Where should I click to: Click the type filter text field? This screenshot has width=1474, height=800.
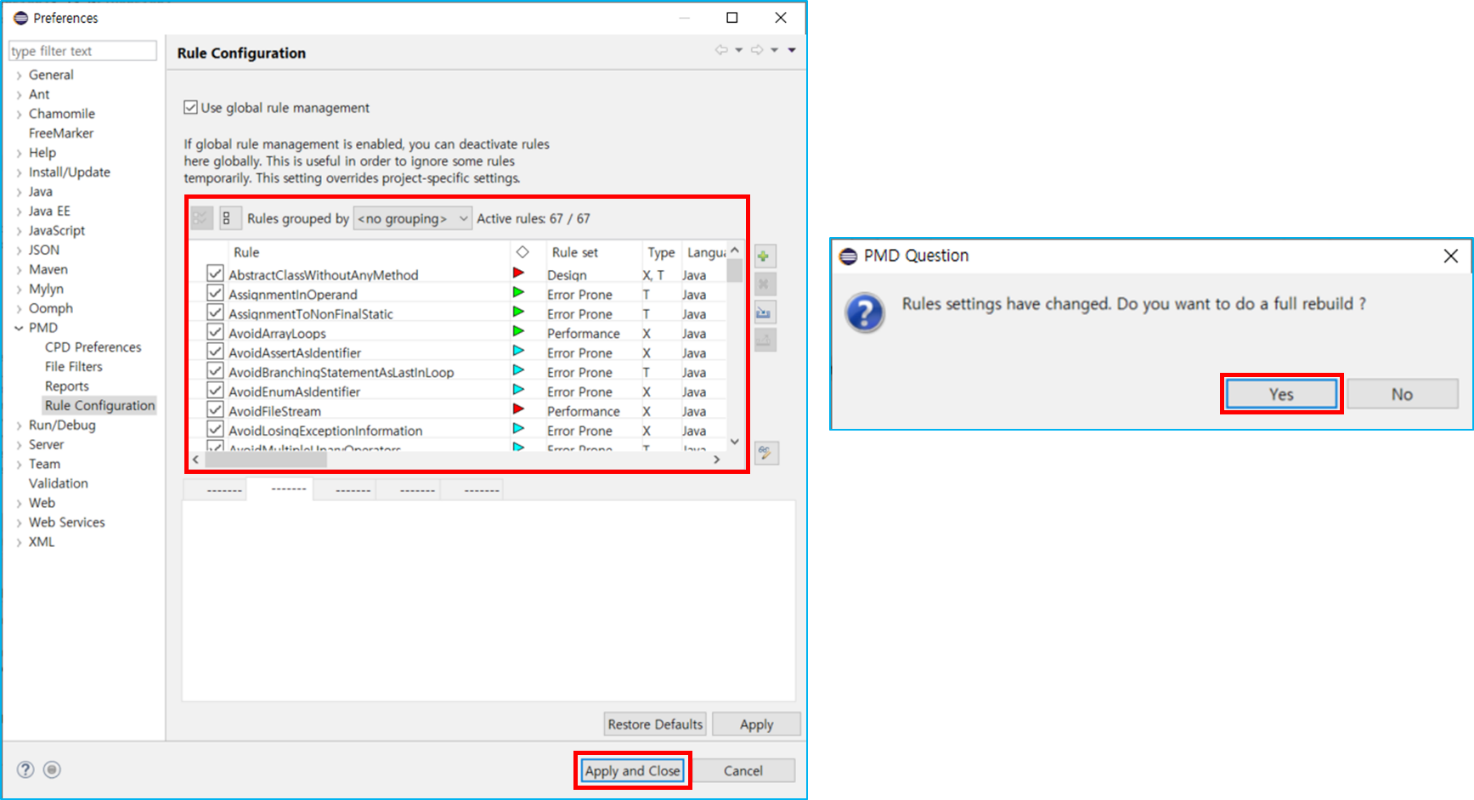coord(83,51)
